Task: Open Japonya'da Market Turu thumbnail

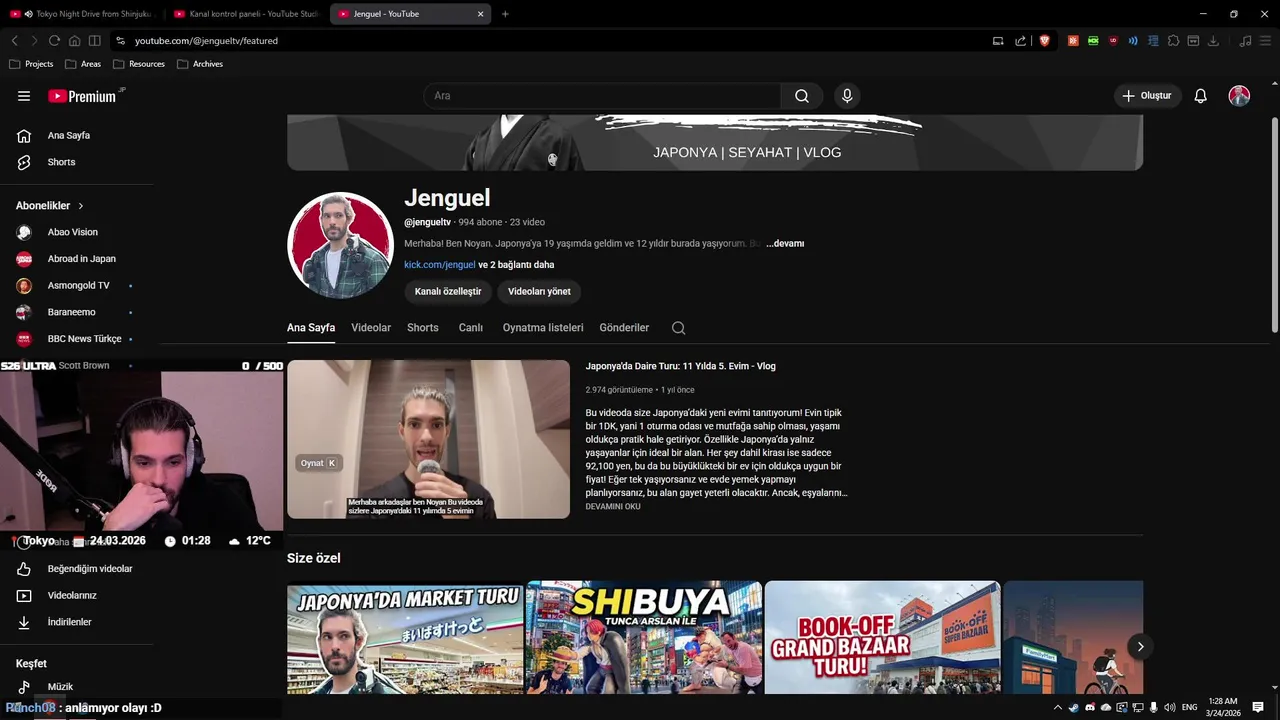Action: click(x=405, y=637)
